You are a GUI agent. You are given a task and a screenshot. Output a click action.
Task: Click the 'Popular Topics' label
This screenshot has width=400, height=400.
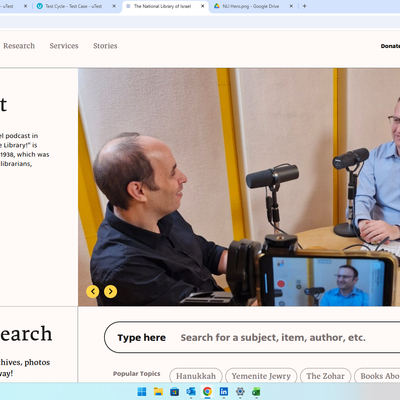tap(137, 374)
